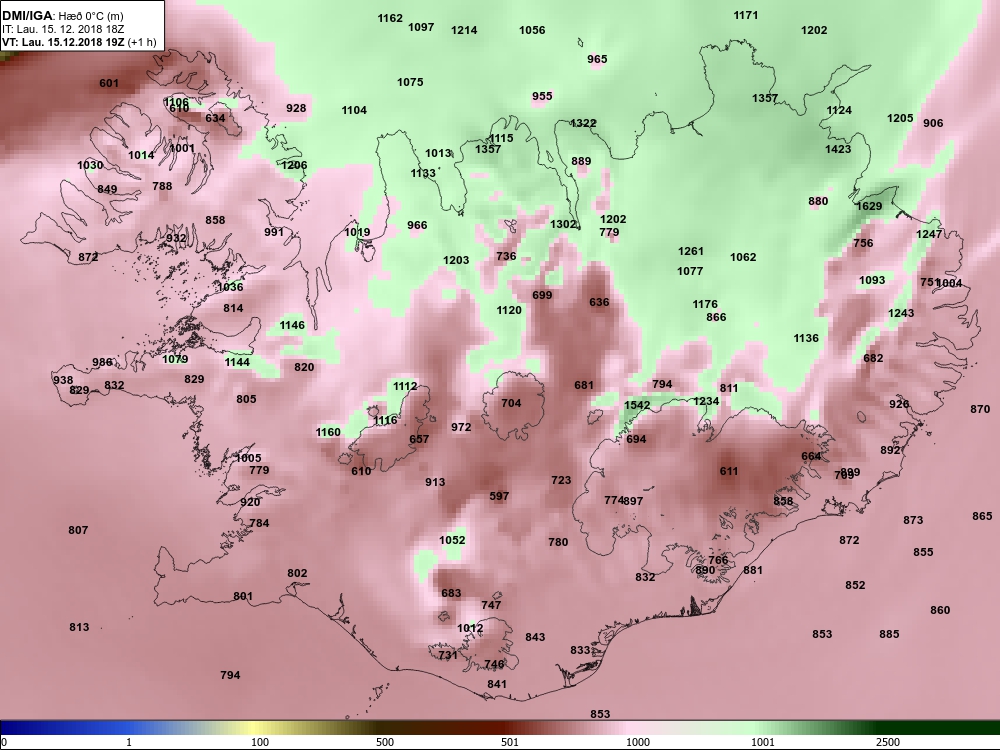1000x750 pixels.
Task: Click the map value 866
Action: (x=716, y=317)
